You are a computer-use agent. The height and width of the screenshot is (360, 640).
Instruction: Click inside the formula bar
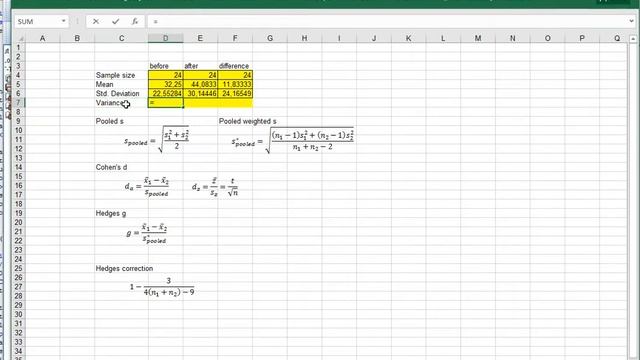(x=388, y=21)
